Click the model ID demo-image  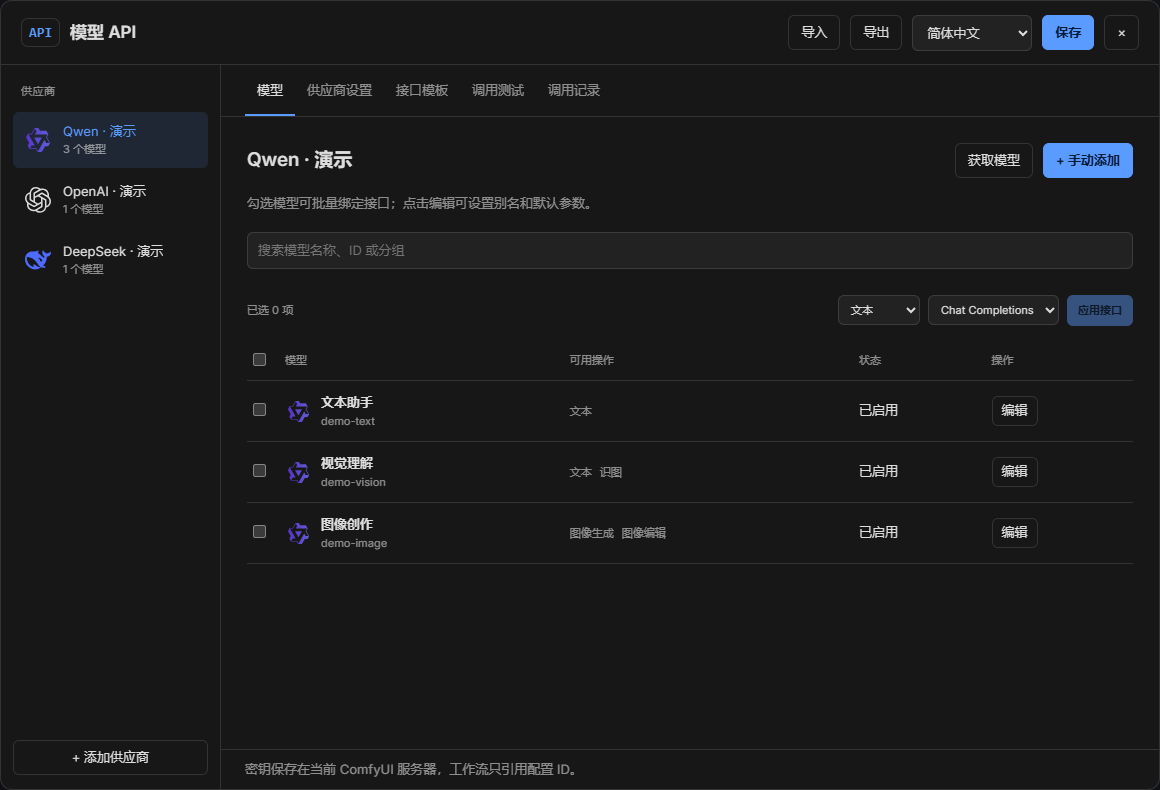354,544
